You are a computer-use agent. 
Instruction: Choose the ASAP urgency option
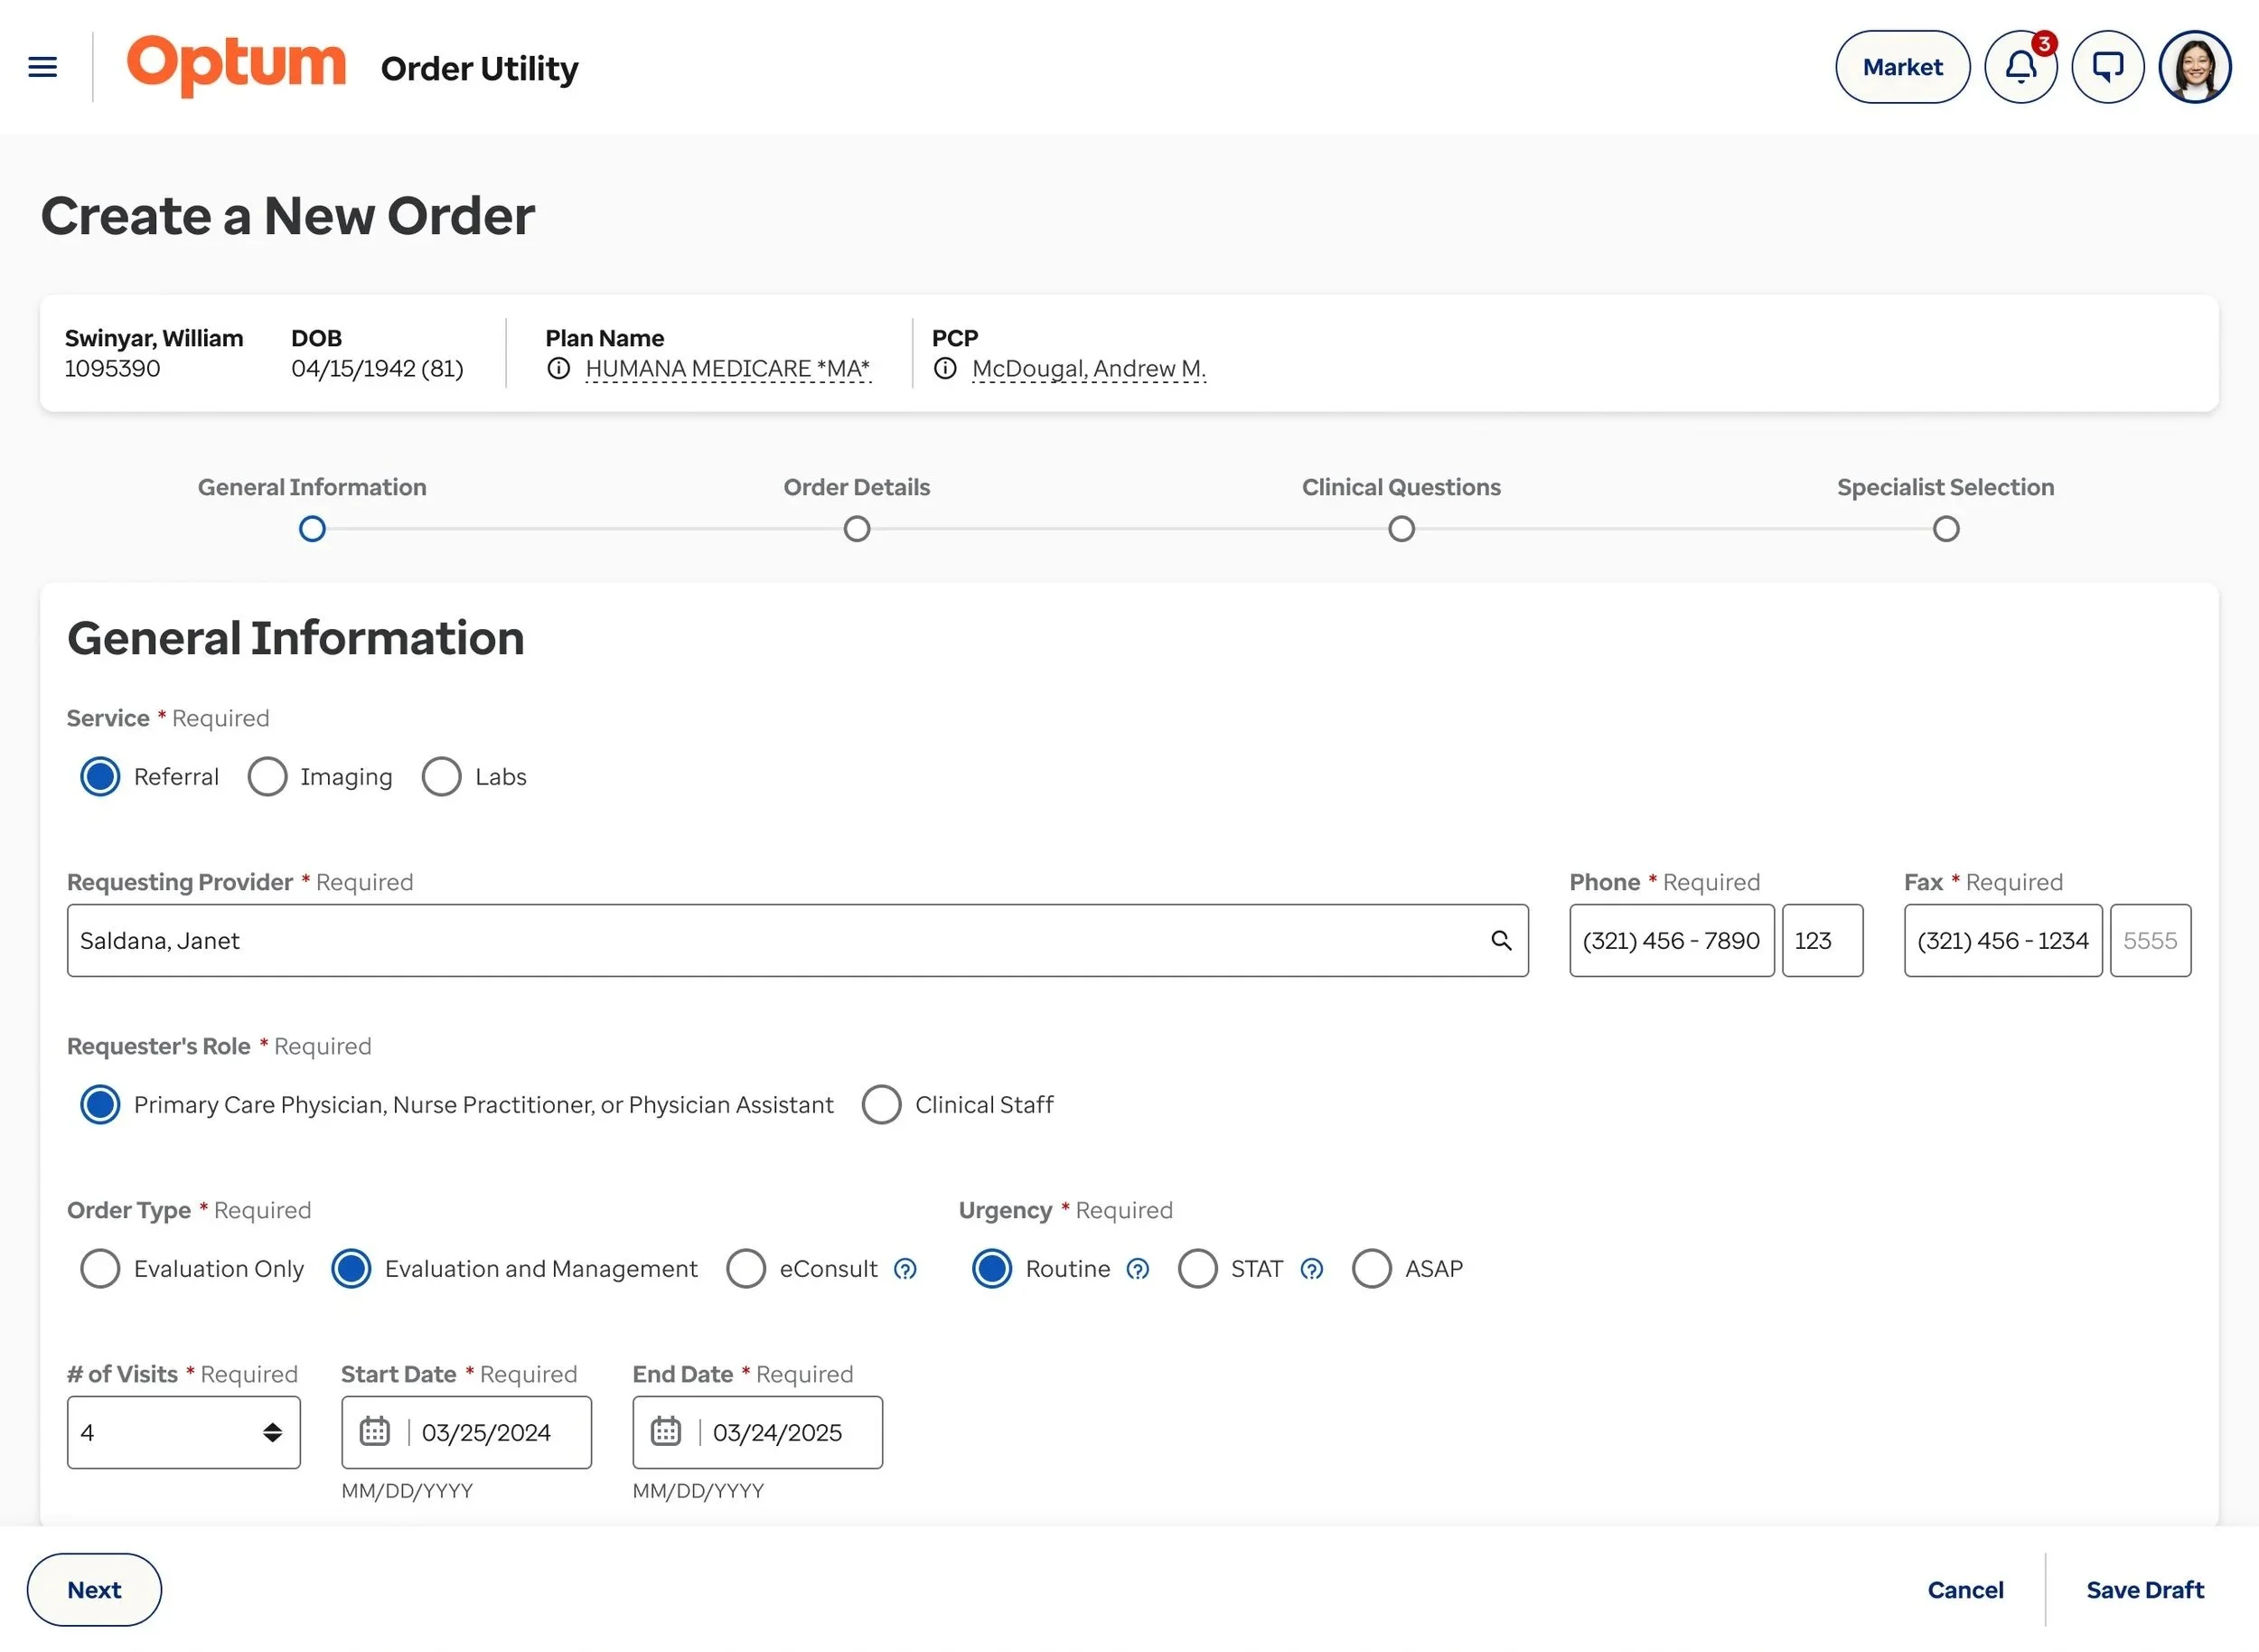(1371, 1268)
